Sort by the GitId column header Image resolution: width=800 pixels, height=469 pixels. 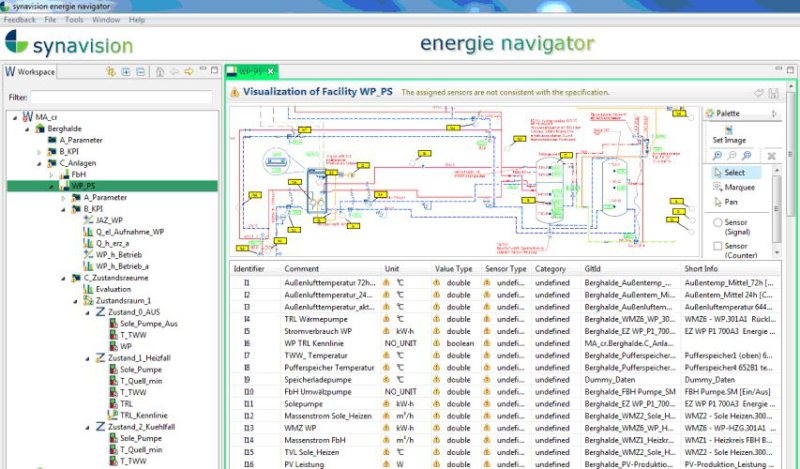(x=592, y=268)
